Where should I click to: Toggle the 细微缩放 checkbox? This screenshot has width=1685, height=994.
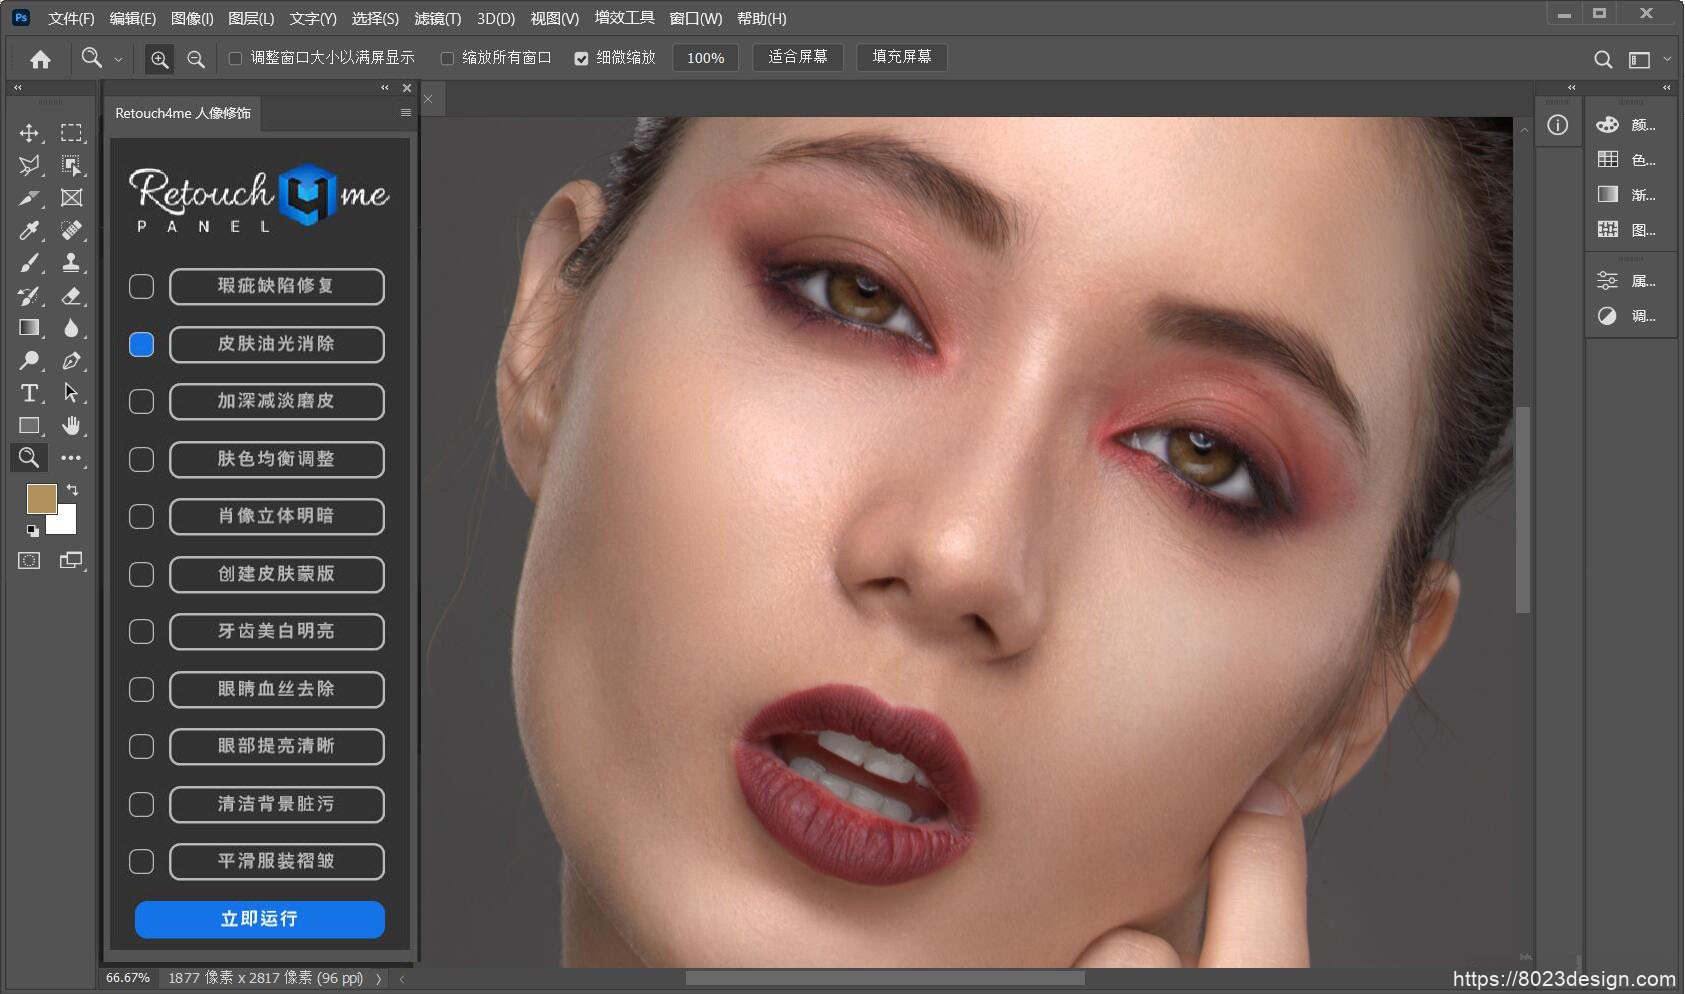[581, 59]
